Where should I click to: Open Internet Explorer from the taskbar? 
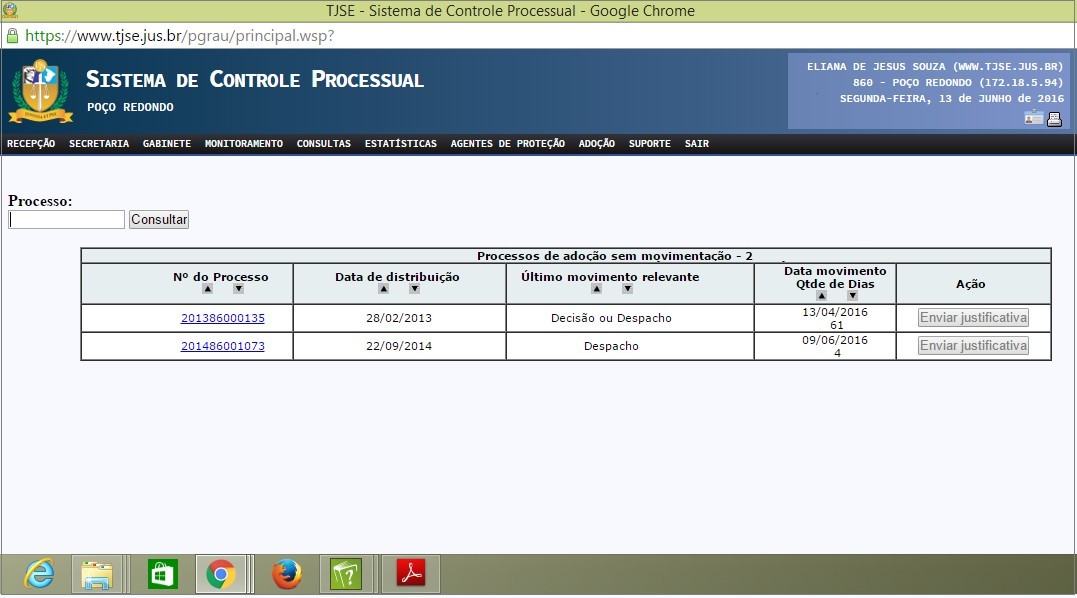(40, 574)
